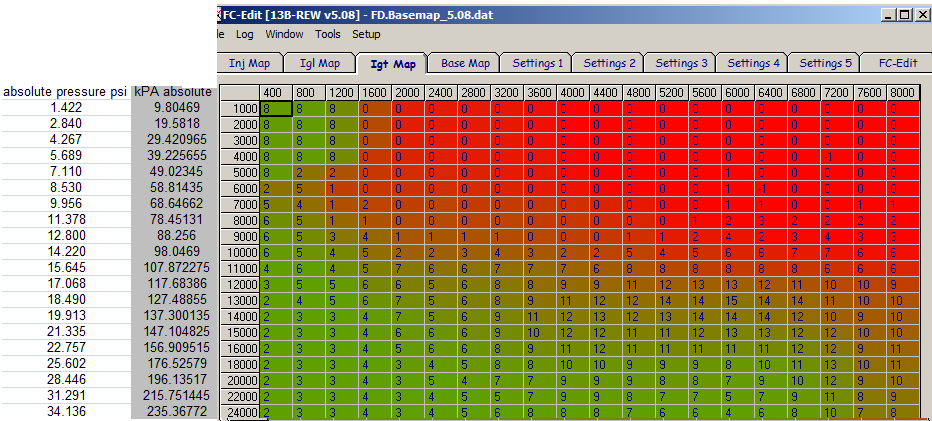Screen dimensions: 932x421
Task: Click the top-left corner cell of grid
Action: (x=240, y=93)
